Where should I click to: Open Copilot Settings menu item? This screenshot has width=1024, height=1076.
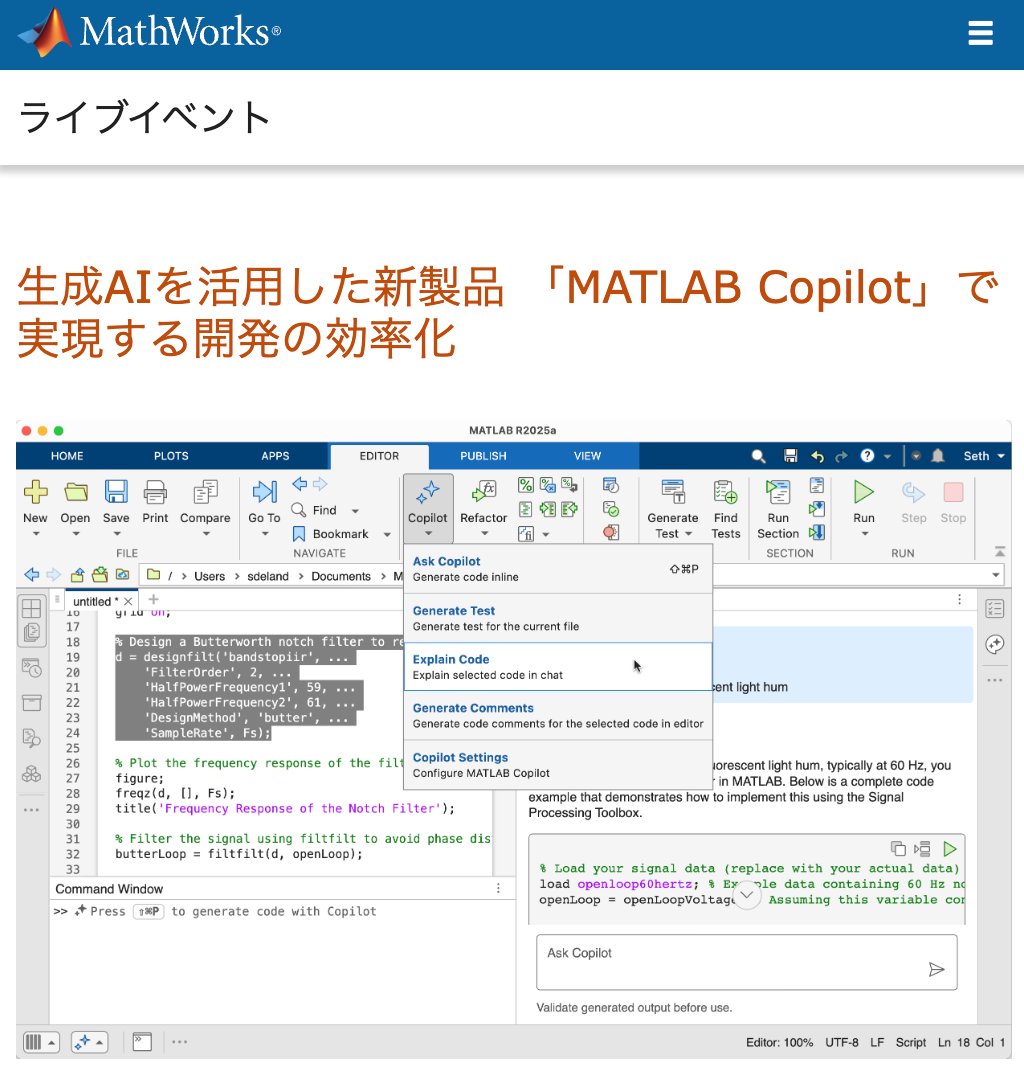558,765
